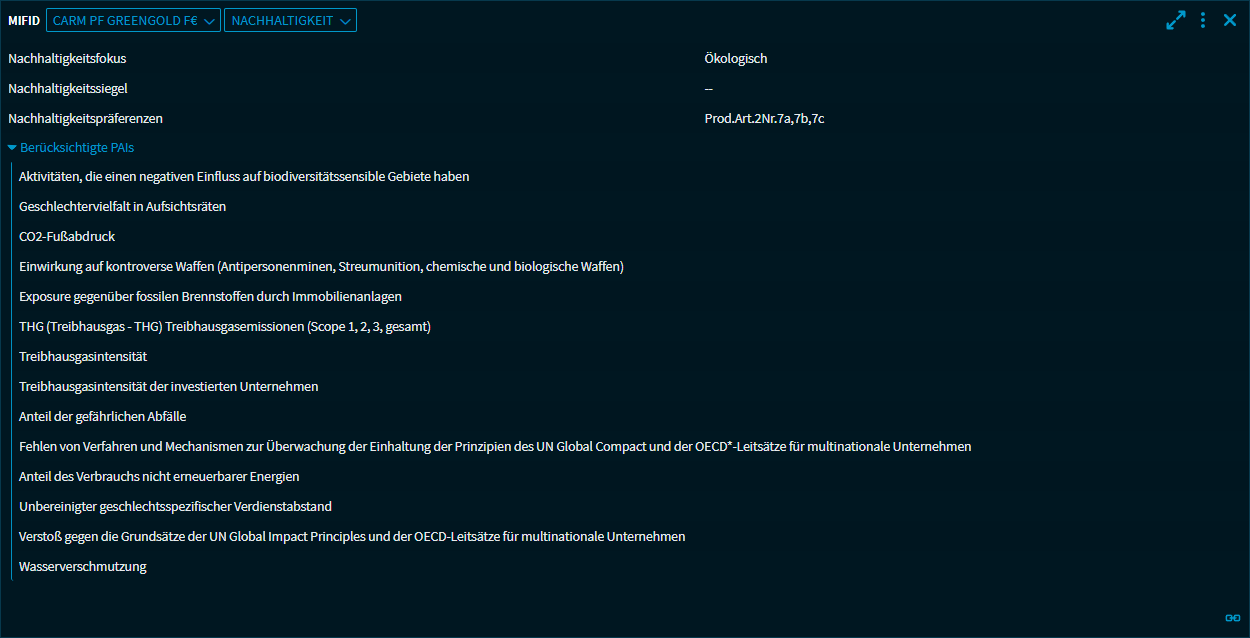This screenshot has width=1250, height=638.
Task: Click Geschlechtervielfalt in Aufsichtsräten entry
Action: point(122,207)
